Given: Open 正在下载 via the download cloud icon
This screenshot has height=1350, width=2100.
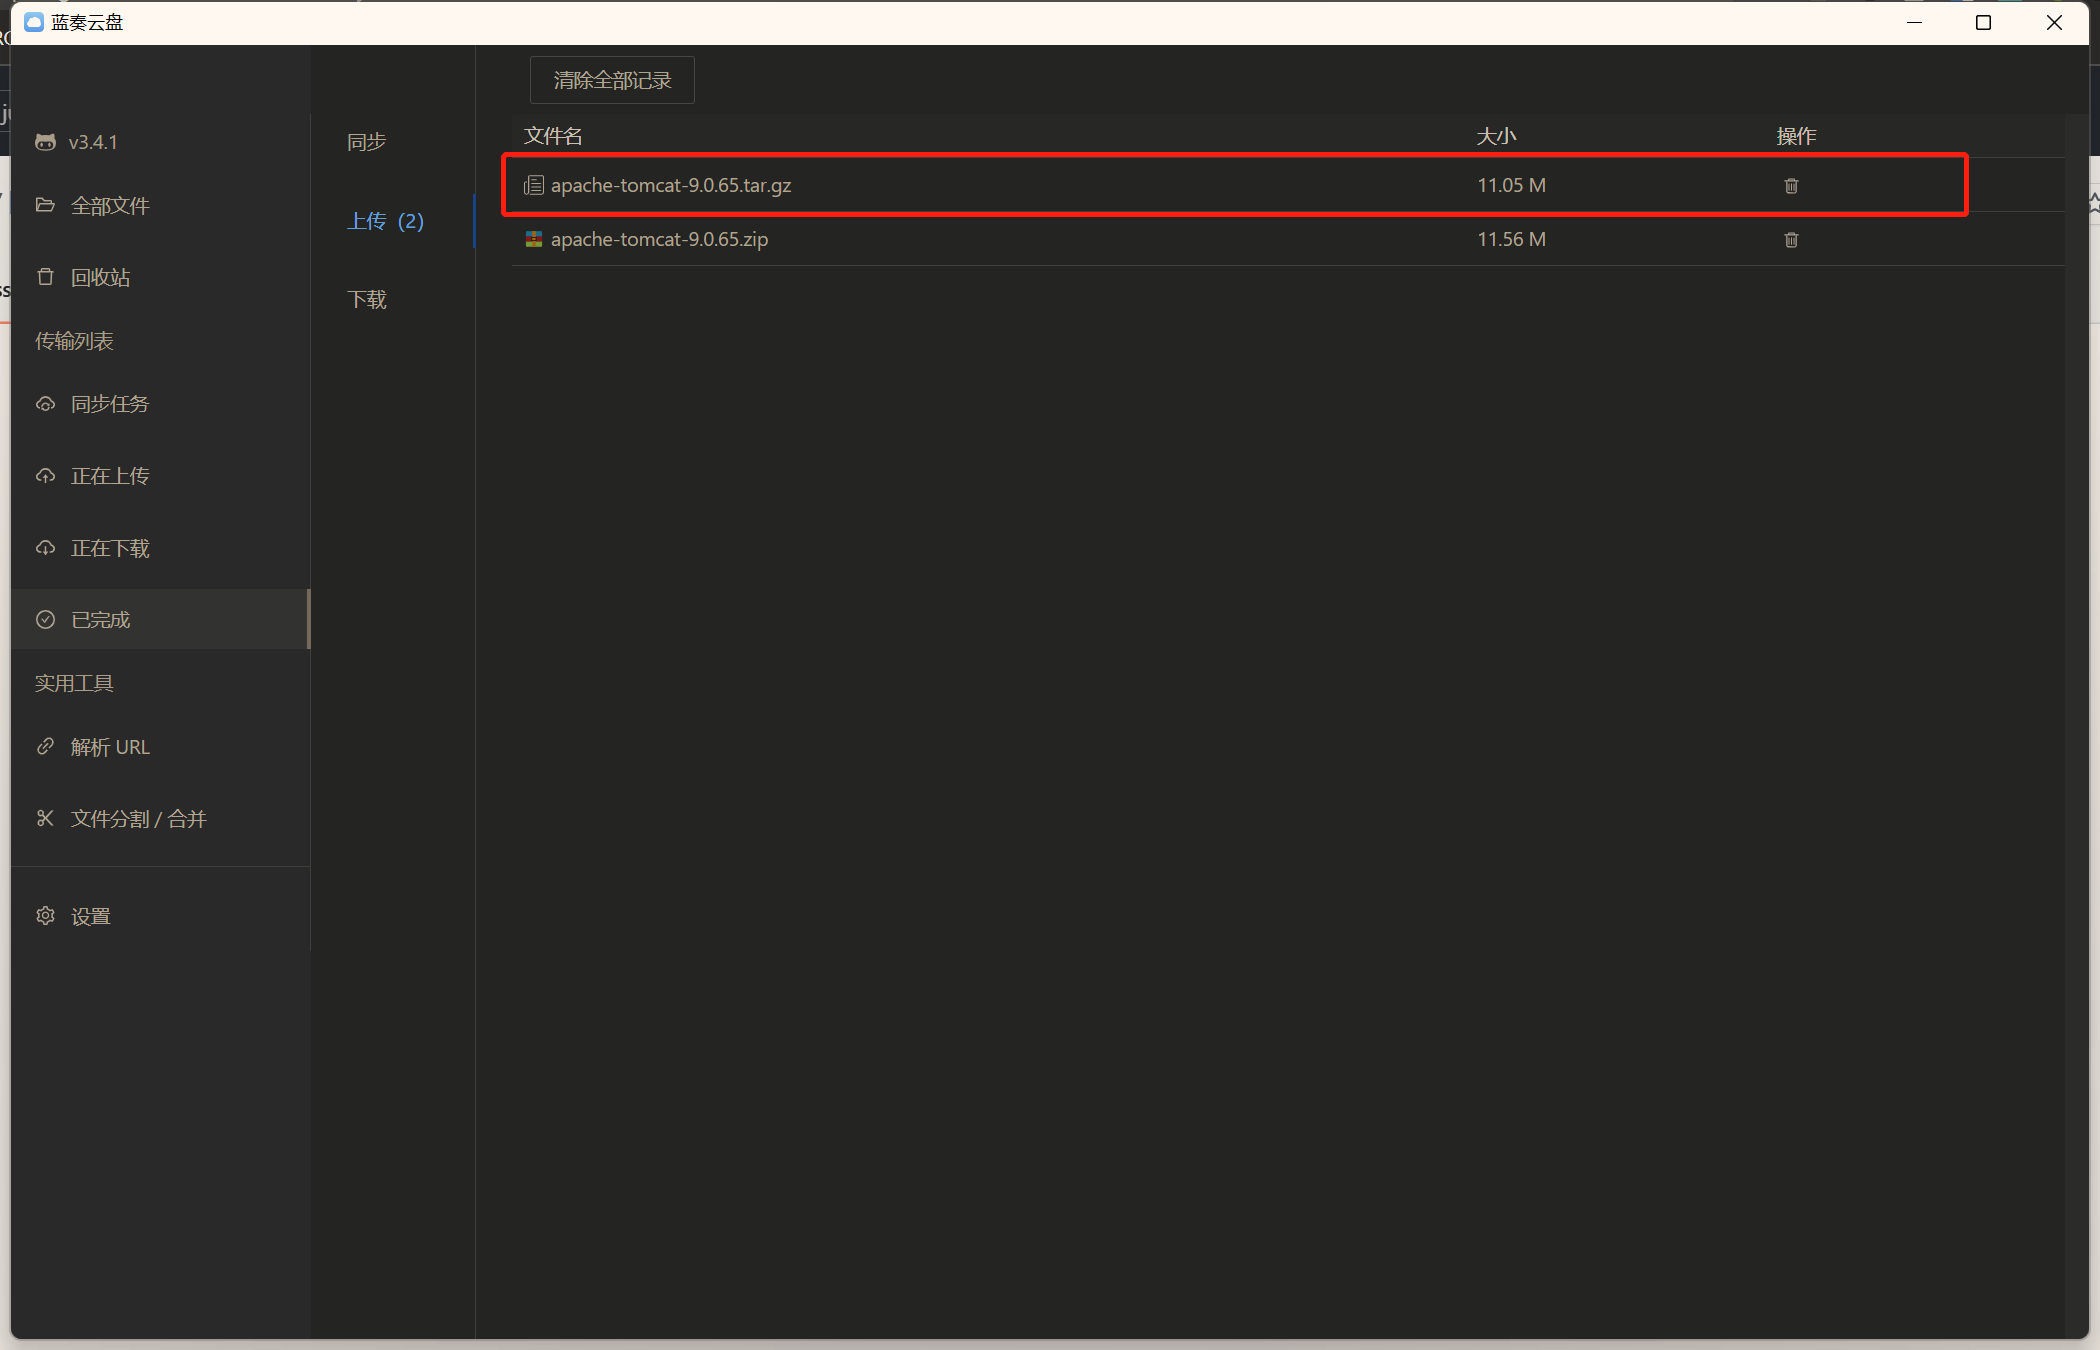Looking at the screenshot, I should [45, 548].
